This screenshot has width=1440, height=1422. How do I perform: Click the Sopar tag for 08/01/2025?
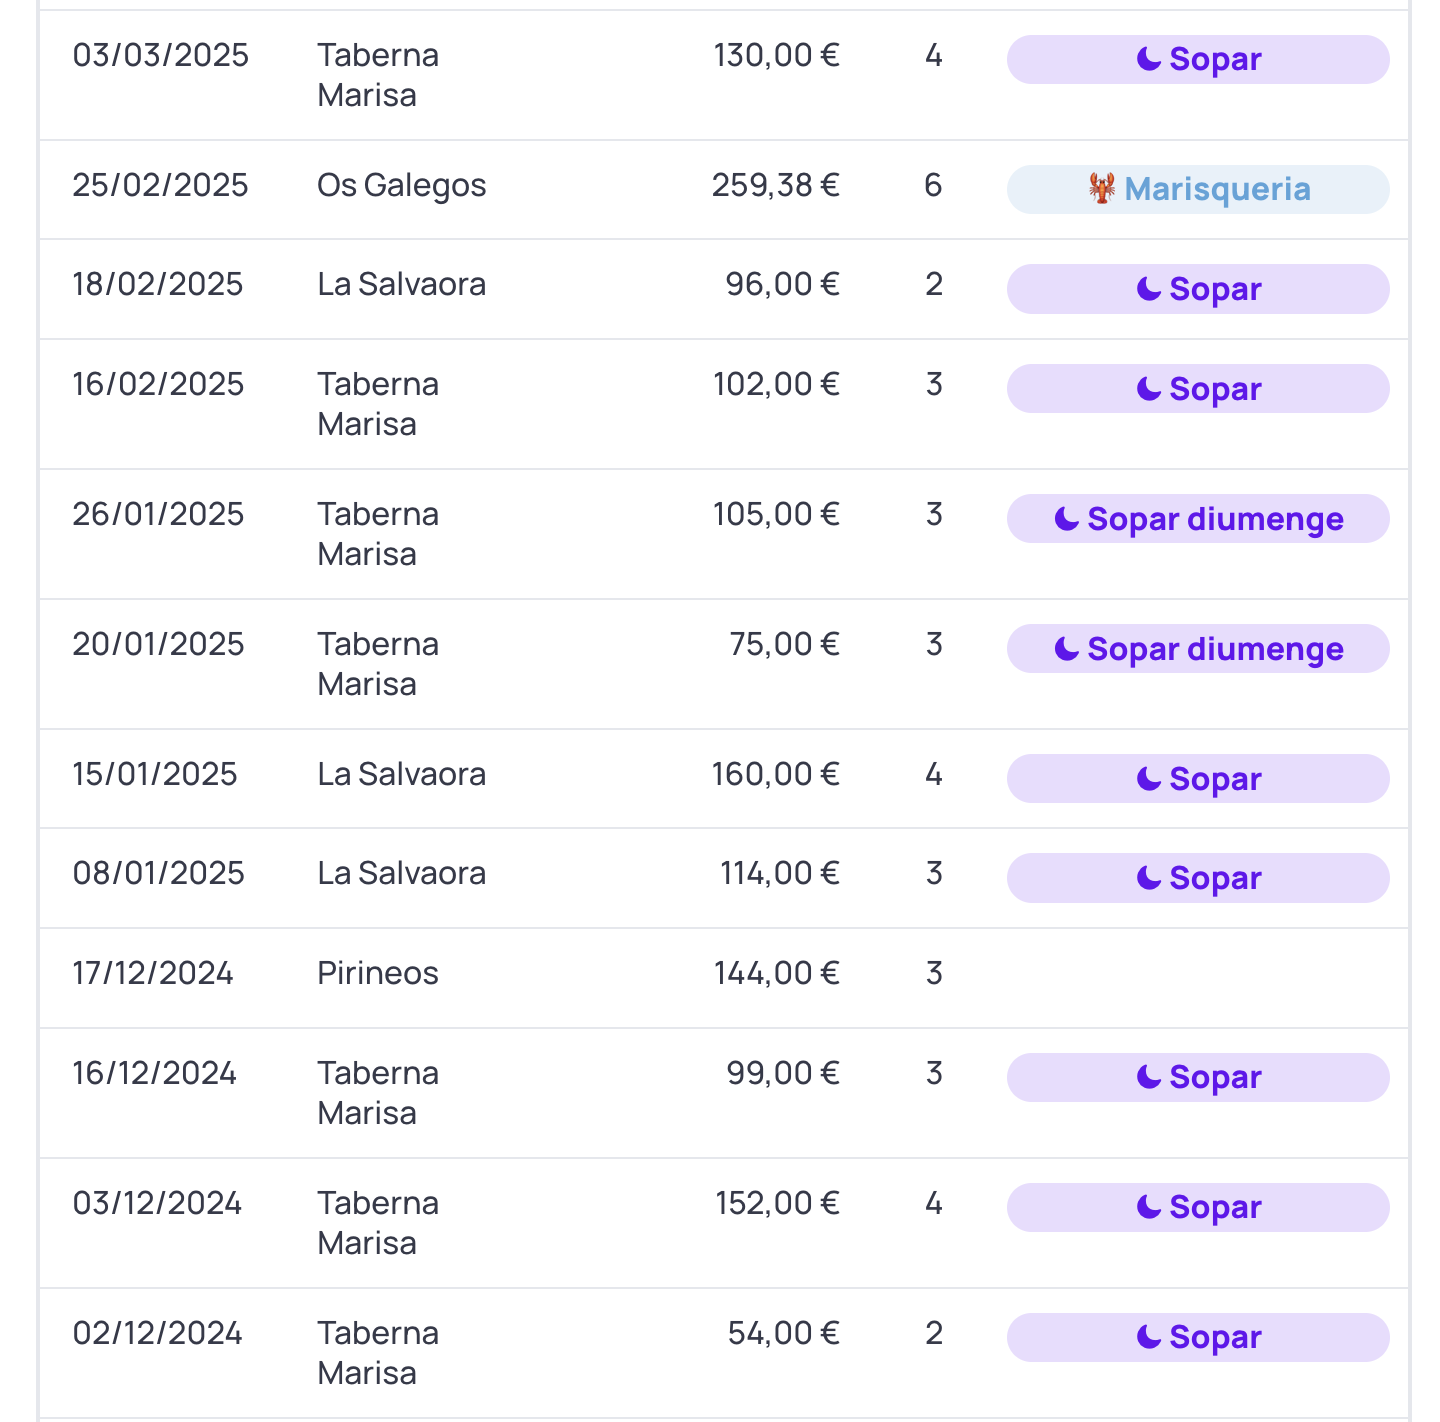point(1198,878)
